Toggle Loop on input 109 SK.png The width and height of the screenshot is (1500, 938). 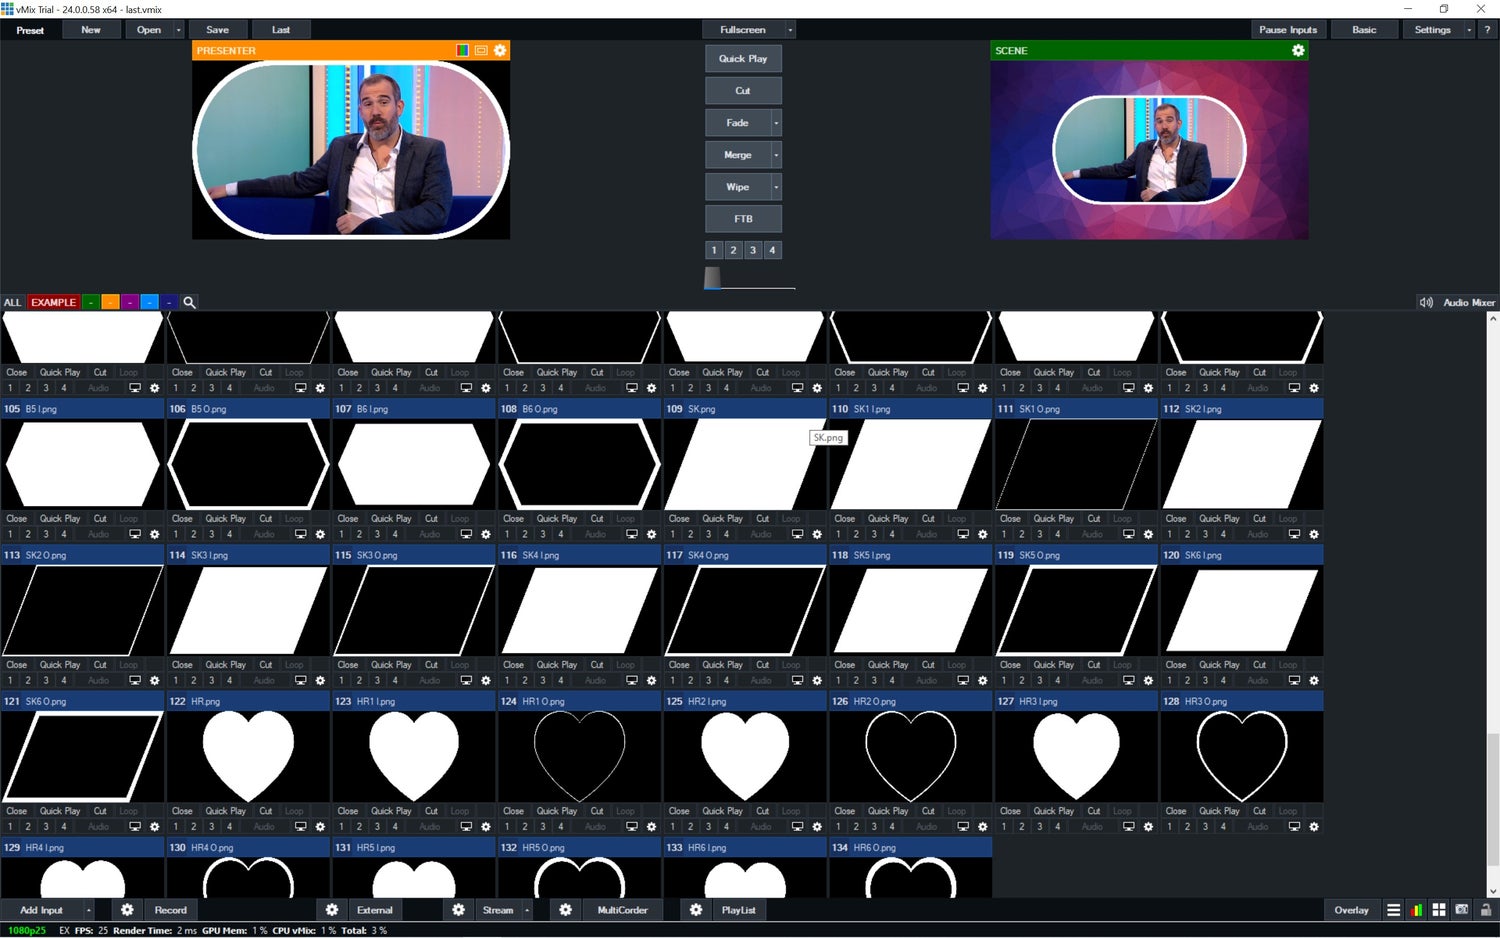click(791, 518)
